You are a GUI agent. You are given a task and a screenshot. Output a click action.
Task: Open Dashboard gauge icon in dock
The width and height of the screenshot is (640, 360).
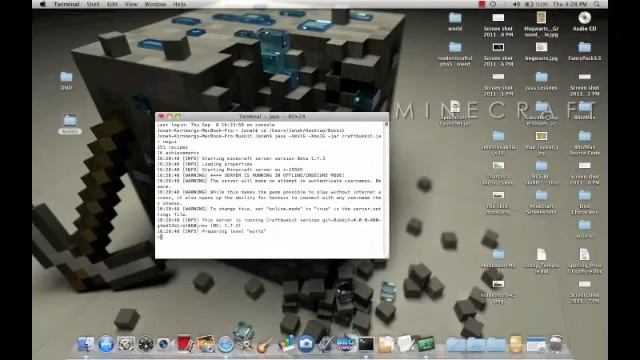coord(146,344)
